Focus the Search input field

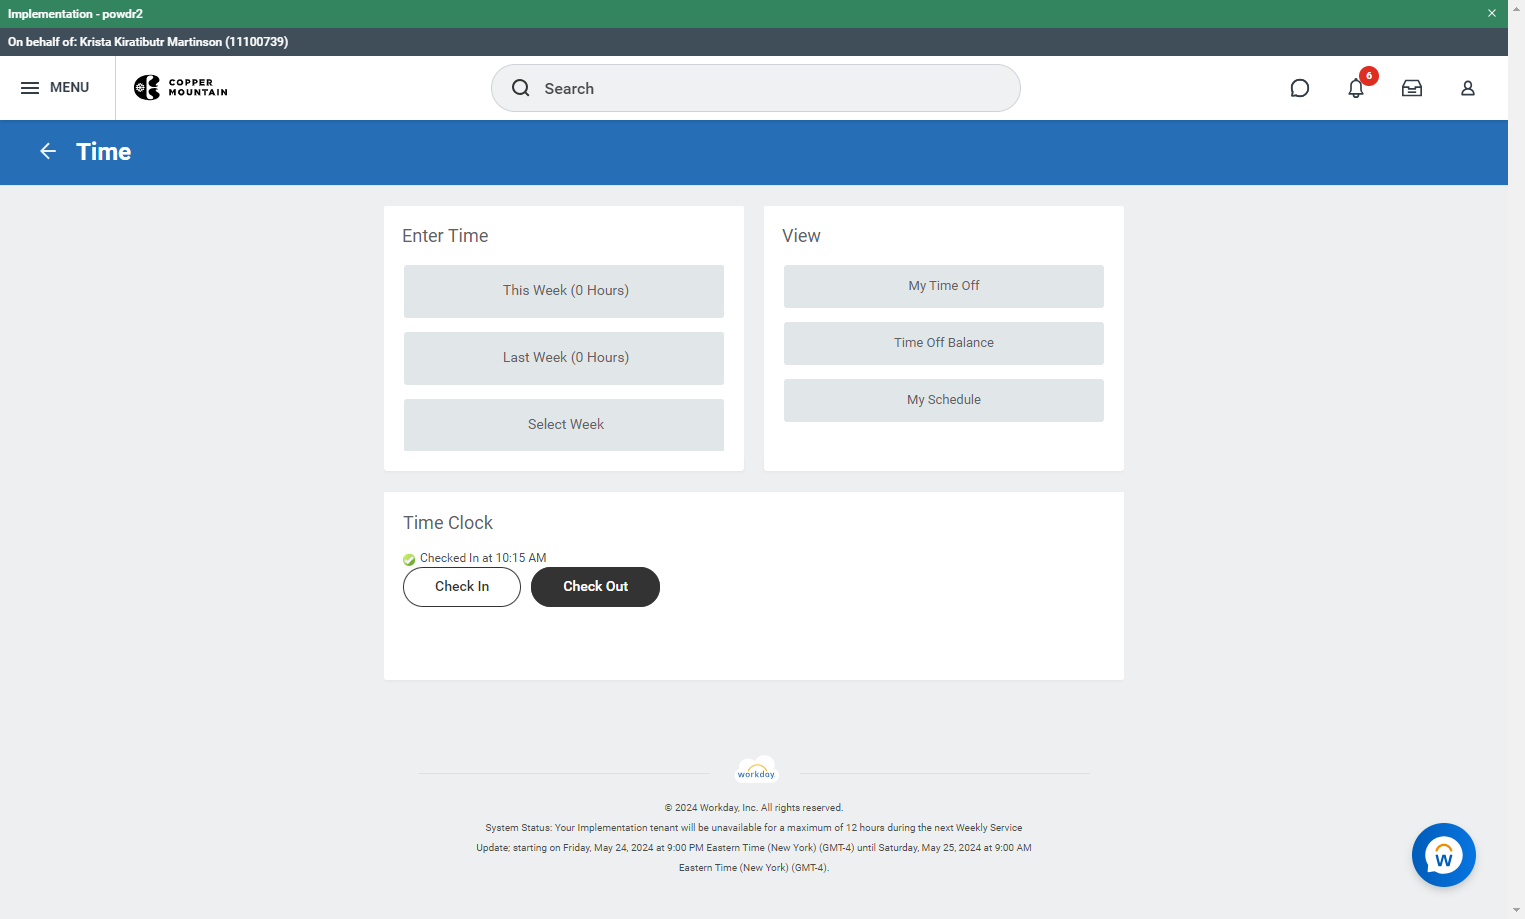(756, 88)
